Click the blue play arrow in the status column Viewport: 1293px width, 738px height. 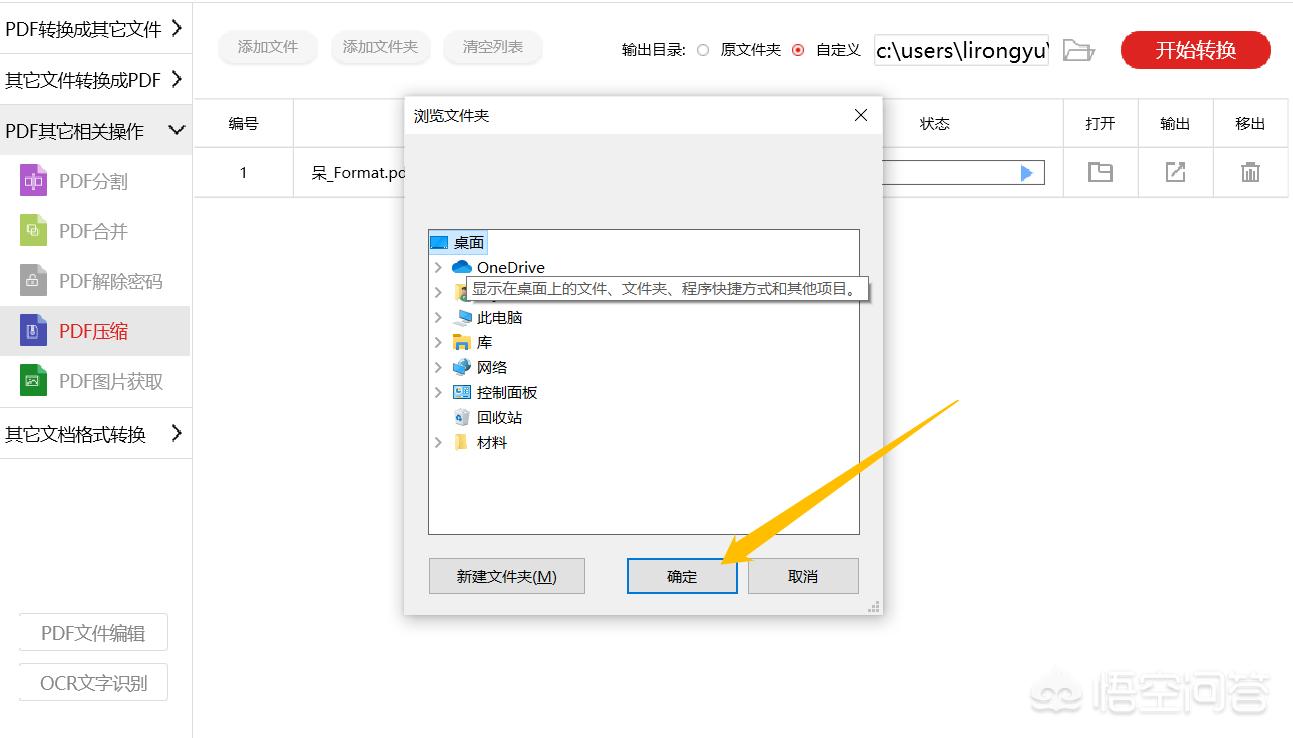coord(1026,172)
